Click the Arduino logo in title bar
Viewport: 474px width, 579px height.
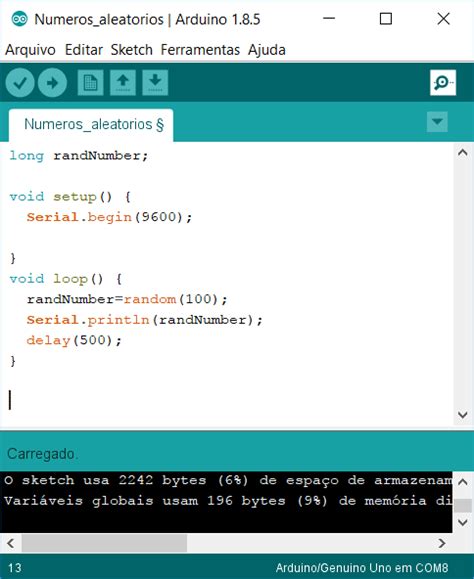(19, 19)
